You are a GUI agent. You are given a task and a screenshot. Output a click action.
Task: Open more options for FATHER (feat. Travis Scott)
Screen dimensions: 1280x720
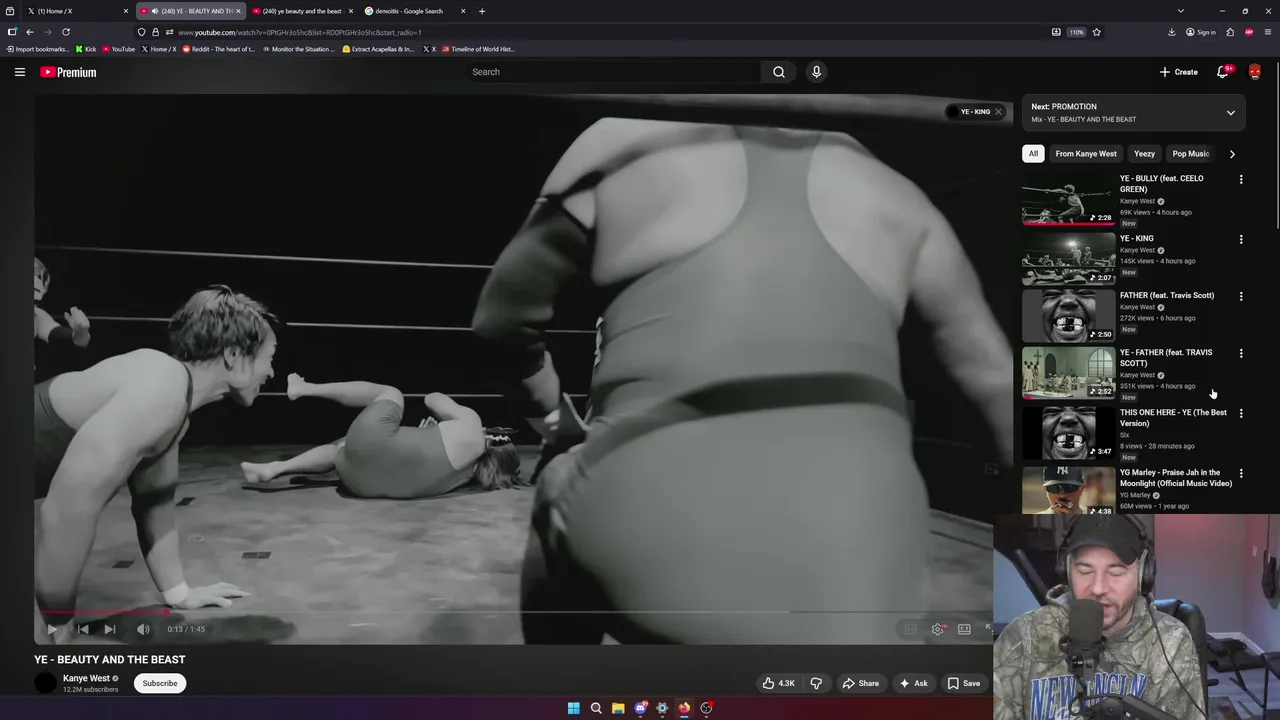tap(1241, 297)
